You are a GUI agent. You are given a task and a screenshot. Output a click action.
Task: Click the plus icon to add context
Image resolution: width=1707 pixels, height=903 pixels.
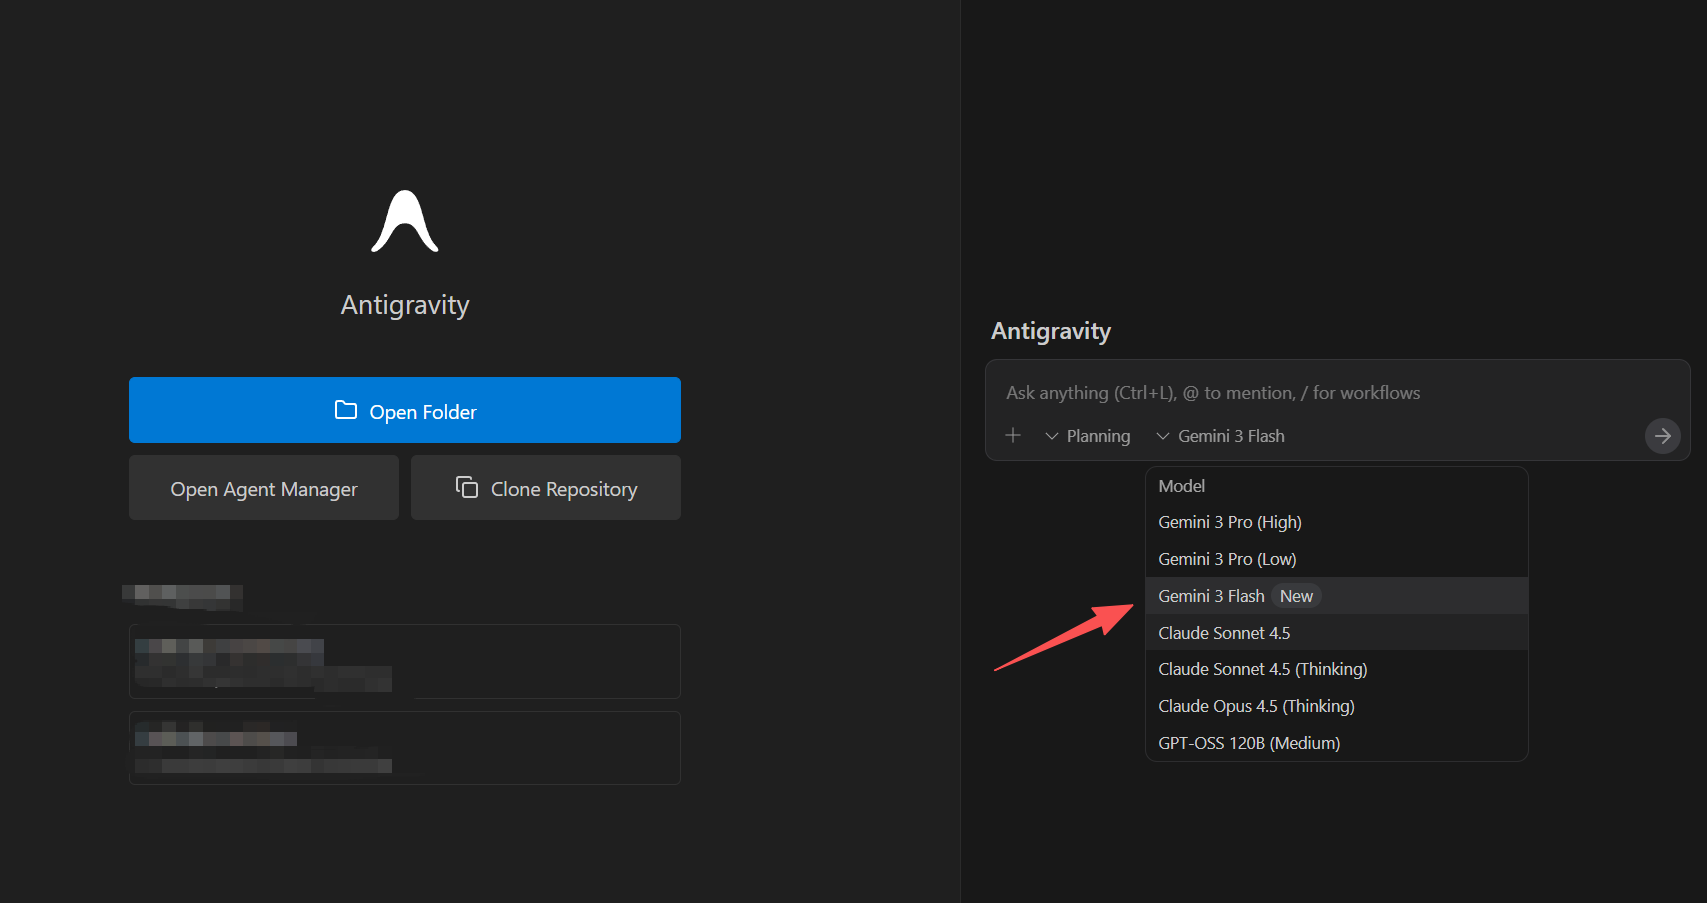coord(1013,435)
